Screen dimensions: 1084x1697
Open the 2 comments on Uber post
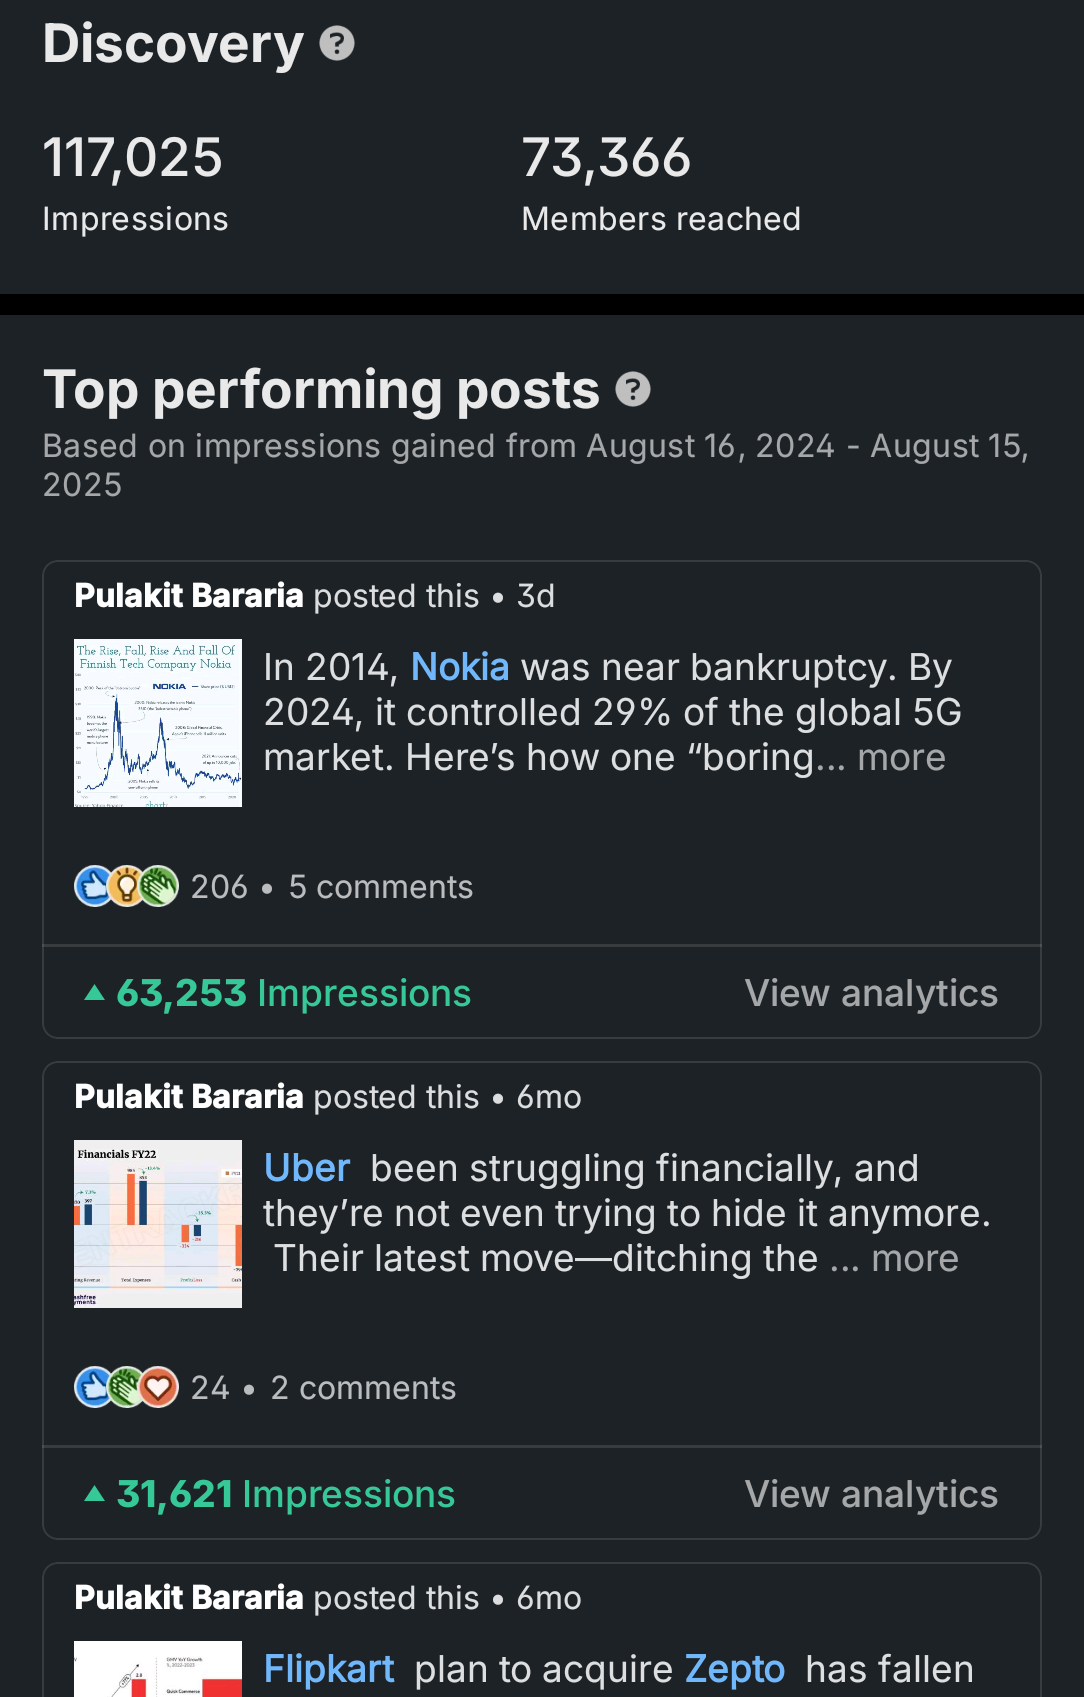tap(363, 1388)
